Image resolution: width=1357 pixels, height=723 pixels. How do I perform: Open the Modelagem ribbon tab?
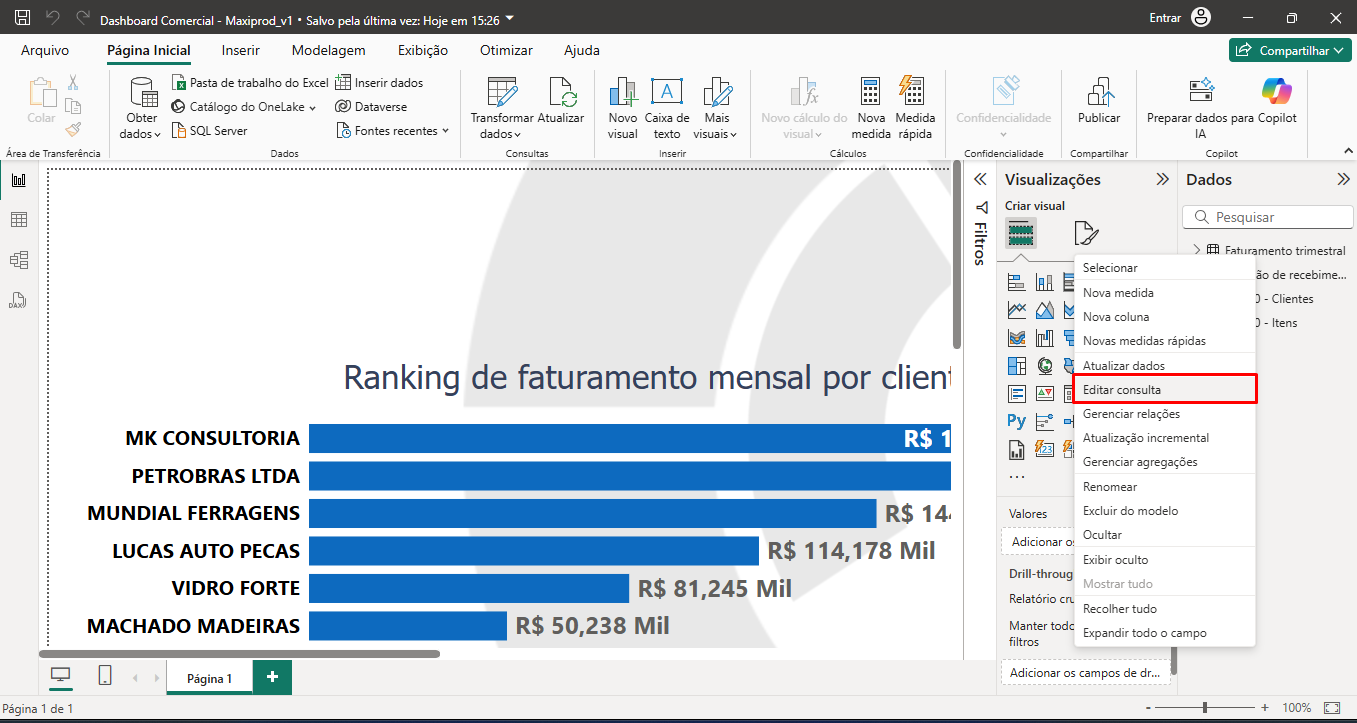(x=328, y=50)
